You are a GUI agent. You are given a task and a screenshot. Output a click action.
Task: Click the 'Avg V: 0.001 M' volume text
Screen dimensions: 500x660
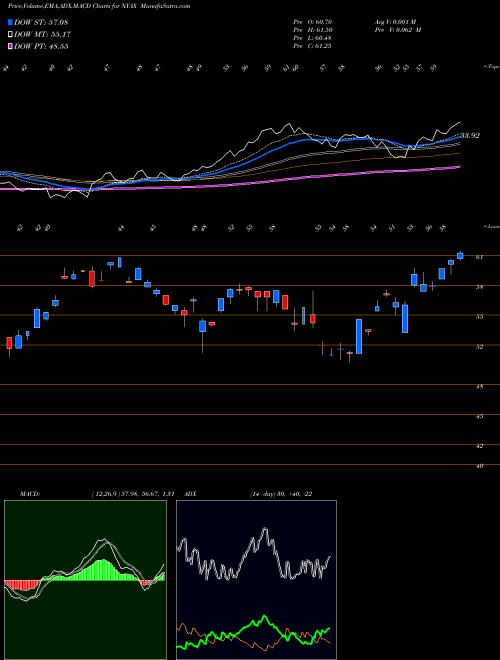[397, 22]
